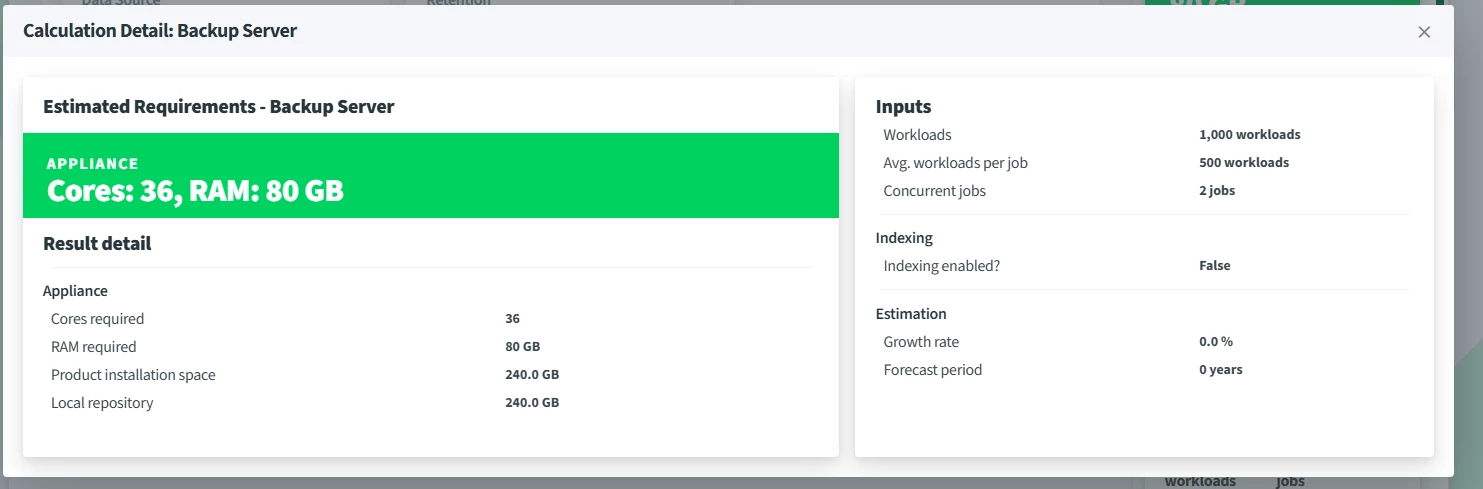The image size is (1483, 489).
Task: Select the 500 workloads value
Action: pos(1244,162)
